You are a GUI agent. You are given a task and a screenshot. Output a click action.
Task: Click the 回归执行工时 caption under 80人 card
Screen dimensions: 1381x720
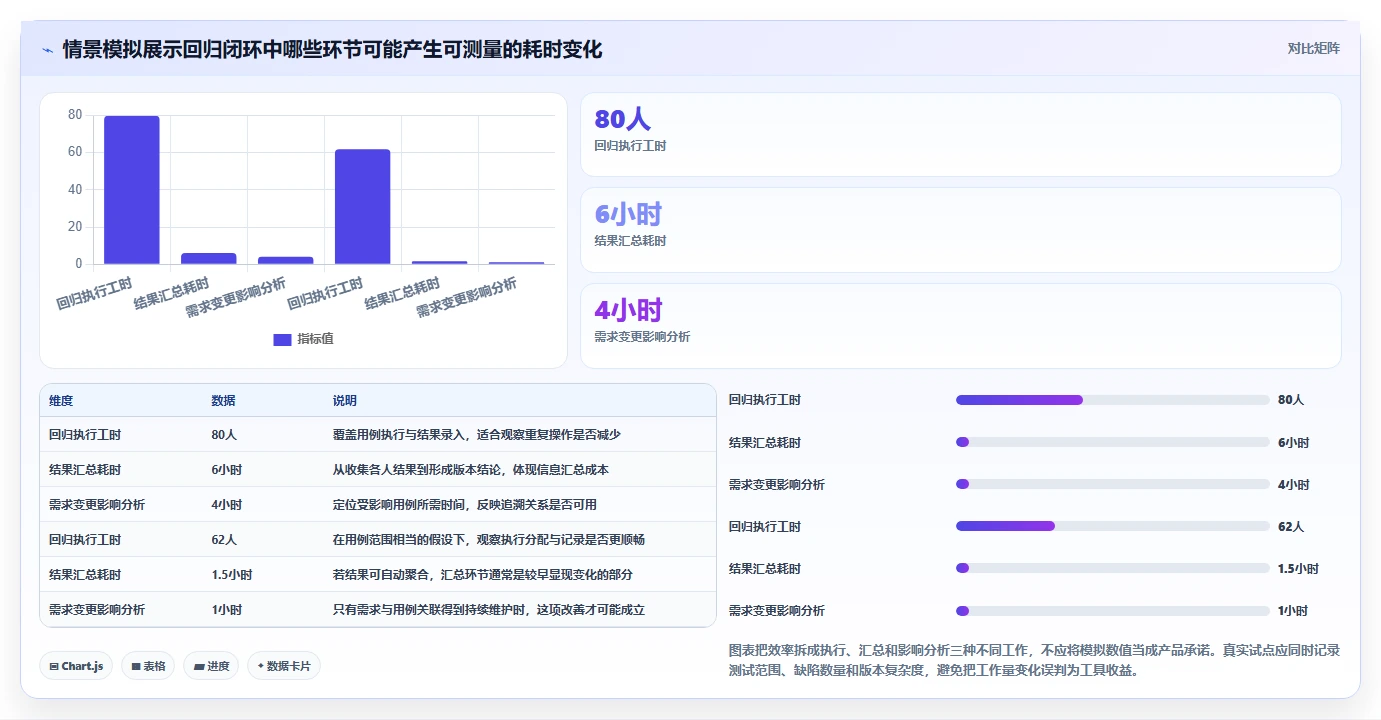click(630, 146)
